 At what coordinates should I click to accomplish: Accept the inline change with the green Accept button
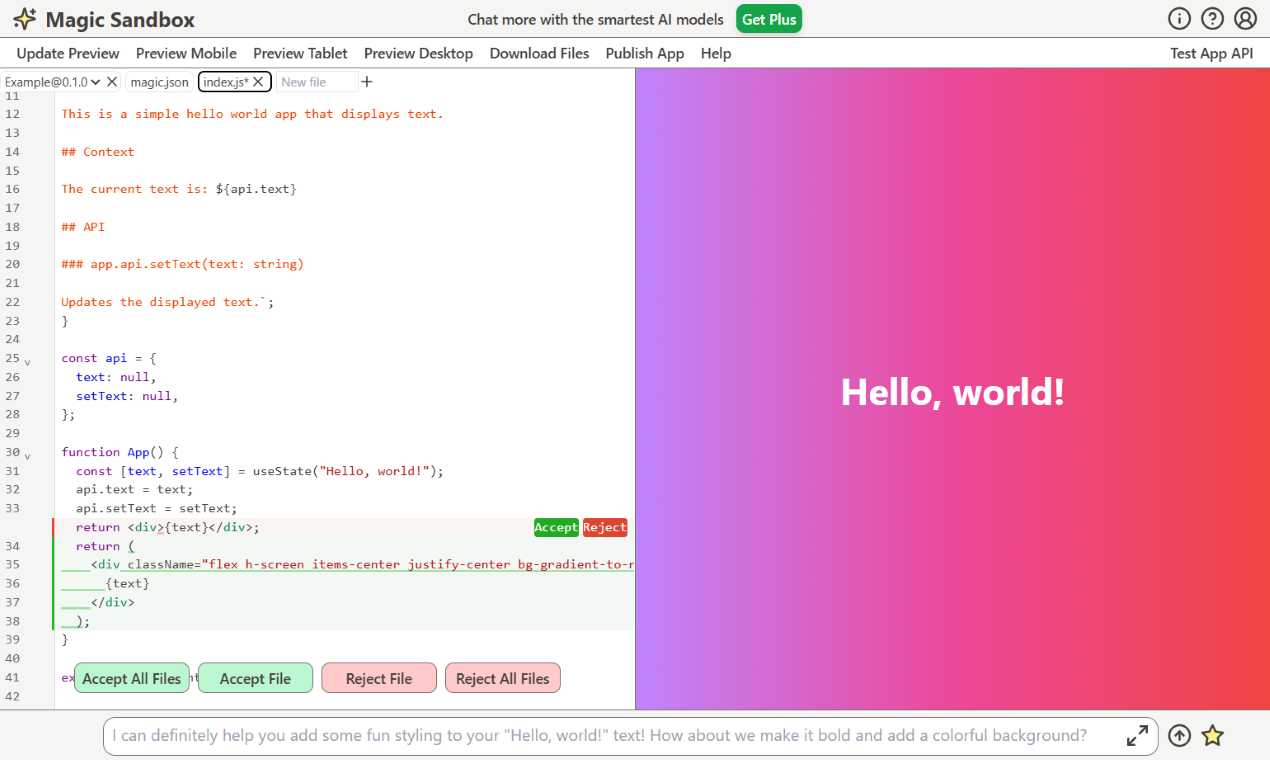[556, 527]
